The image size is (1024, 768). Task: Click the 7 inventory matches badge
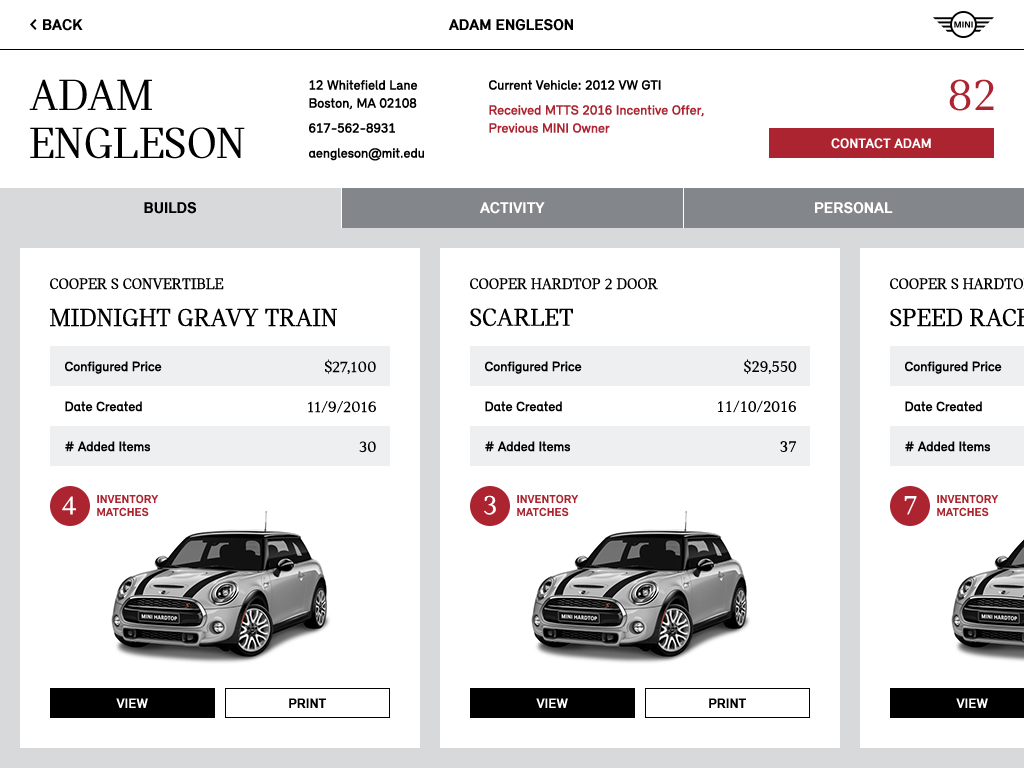tap(909, 506)
